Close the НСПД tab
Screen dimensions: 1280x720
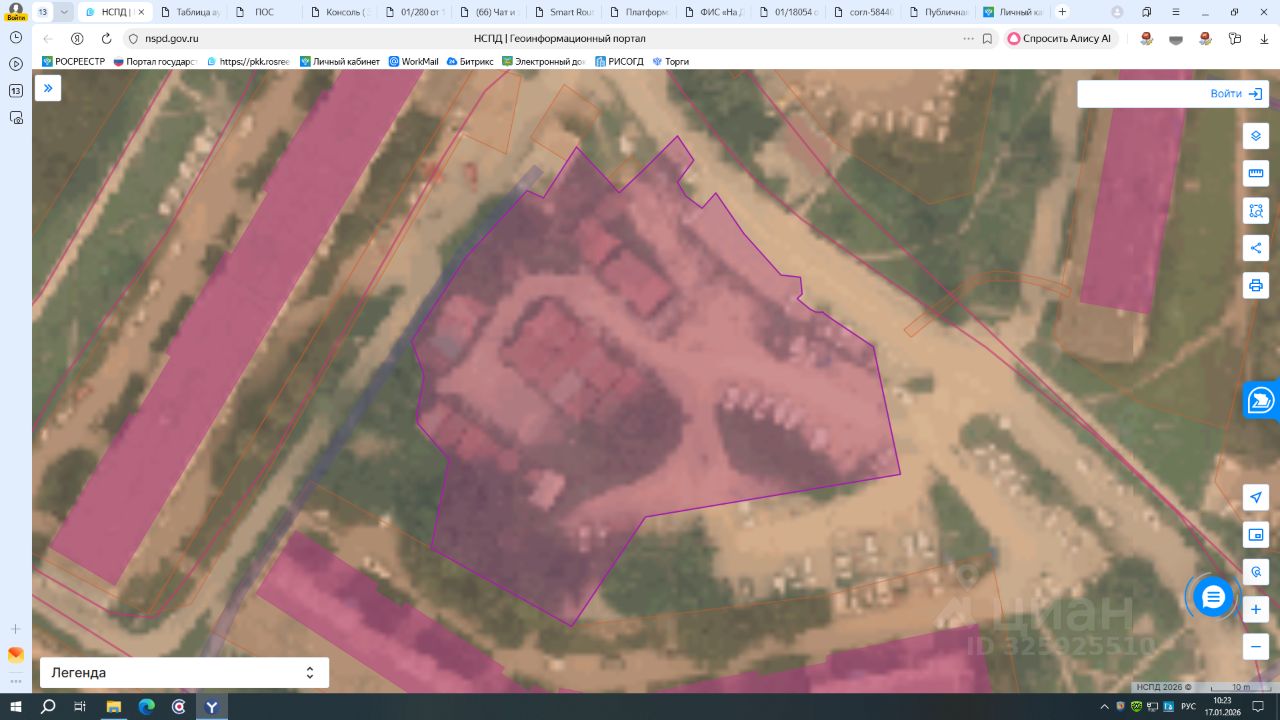tap(141, 12)
